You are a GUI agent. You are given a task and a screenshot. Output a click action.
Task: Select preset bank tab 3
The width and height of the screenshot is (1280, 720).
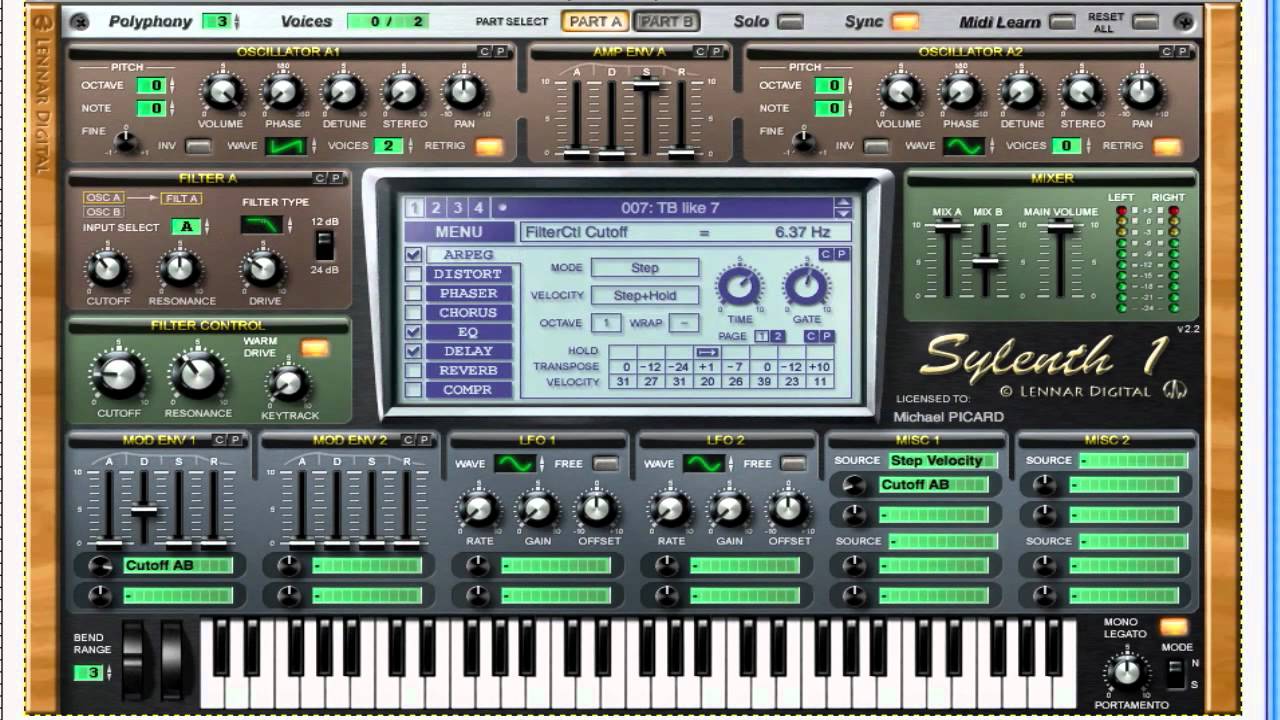point(458,208)
